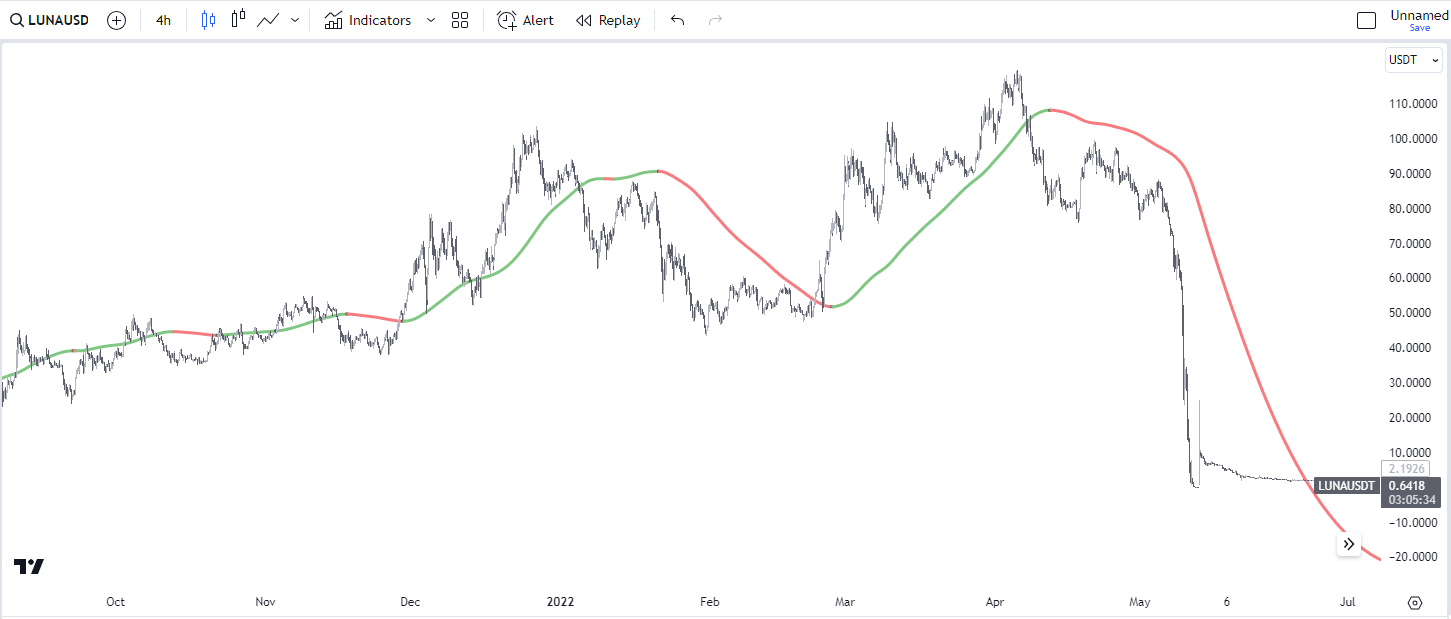This screenshot has width=1451, height=619.
Task: Add a symbol to compare with plus icon
Action: click(x=117, y=20)
